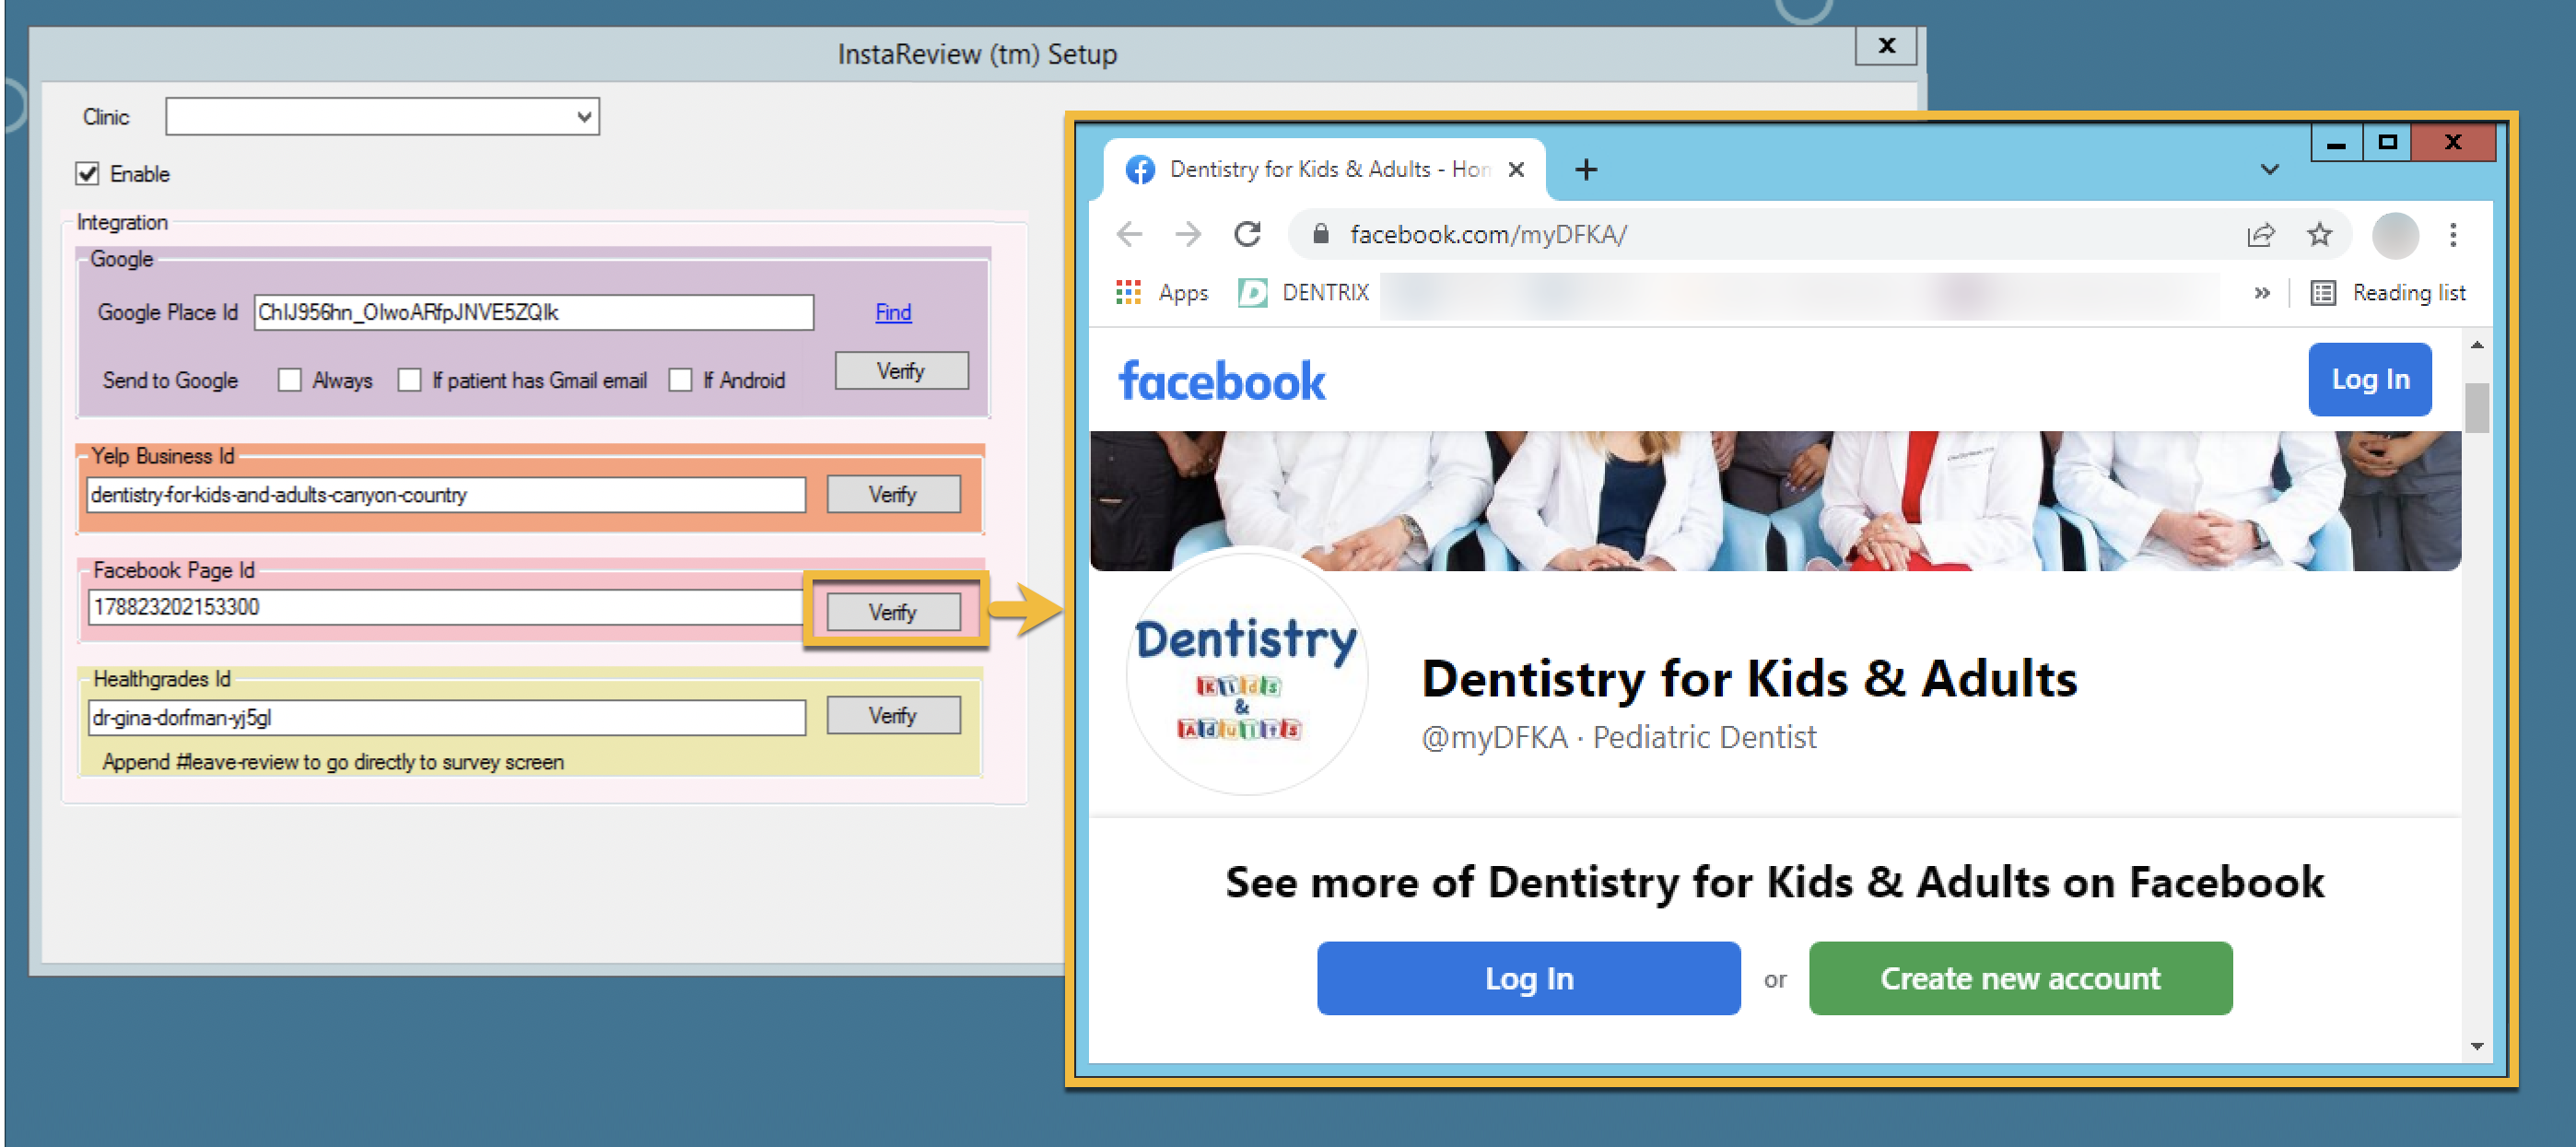
Task: Click the Google Place Id field
Action: pyautogui.click(x=533, y=312)
